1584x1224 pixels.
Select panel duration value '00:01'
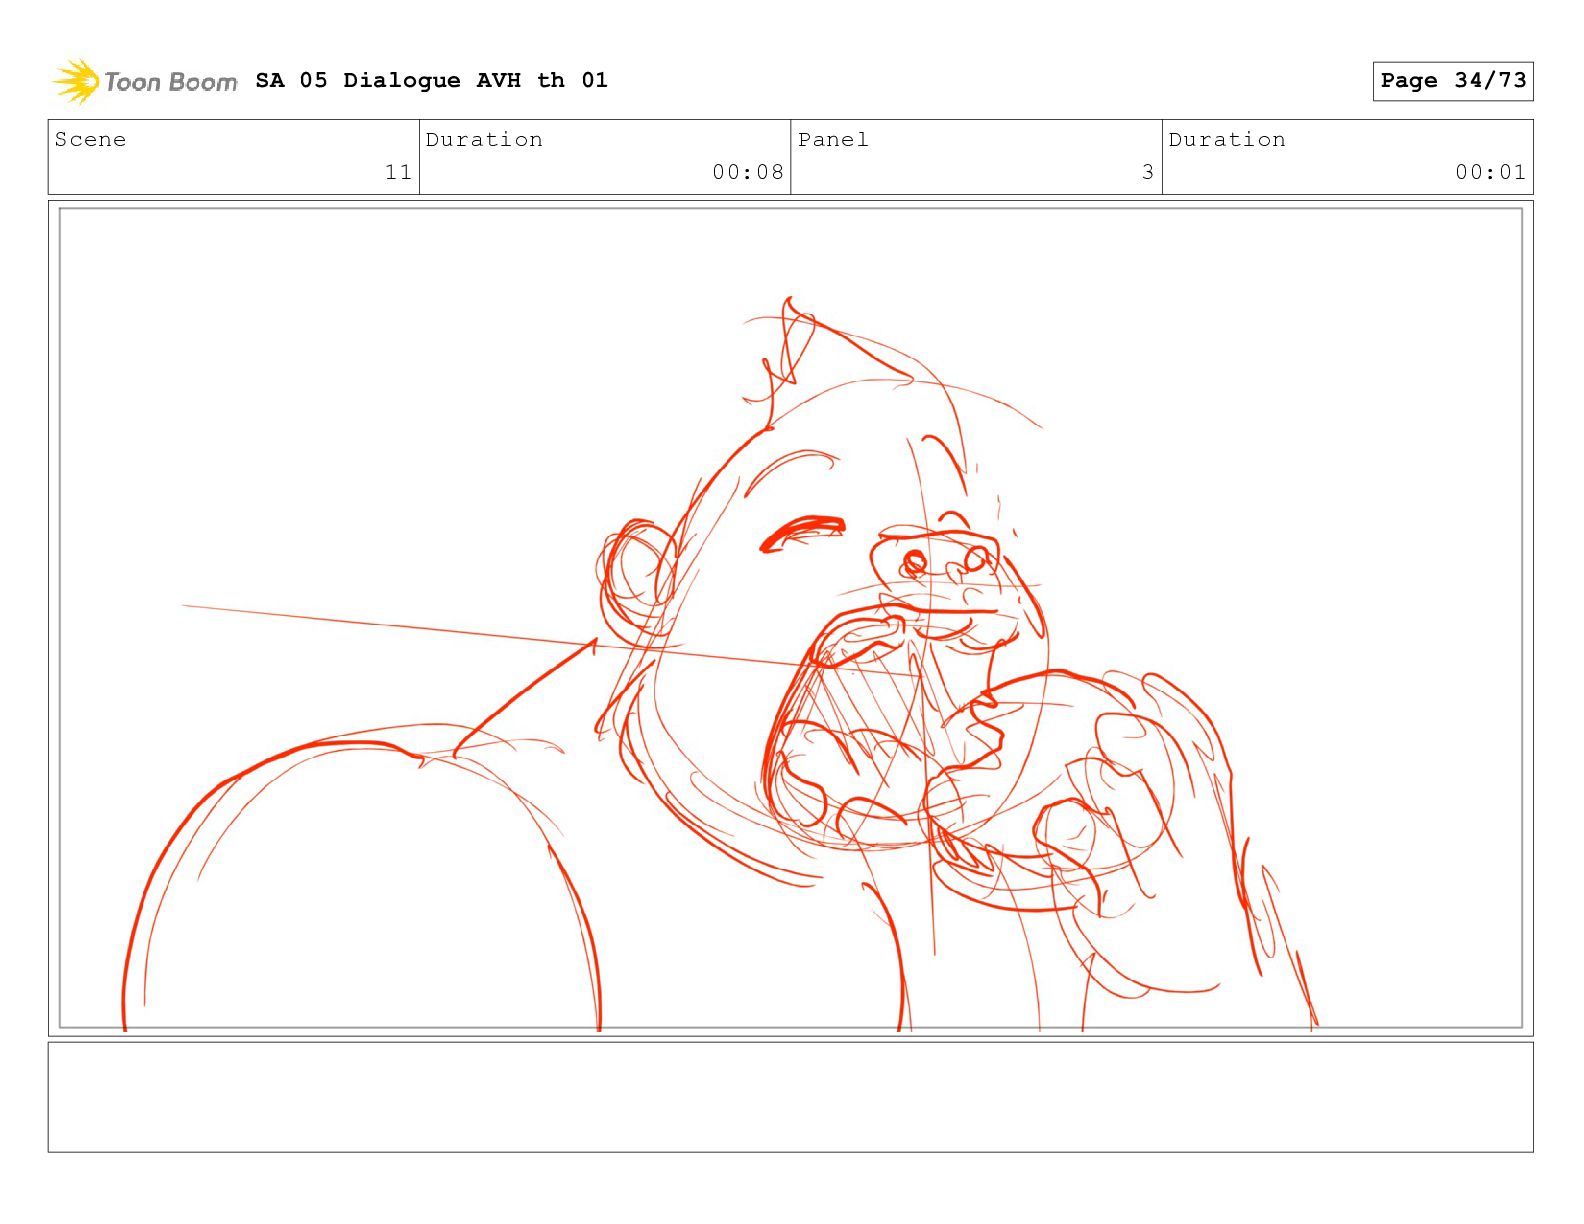tap(1491, 172)
